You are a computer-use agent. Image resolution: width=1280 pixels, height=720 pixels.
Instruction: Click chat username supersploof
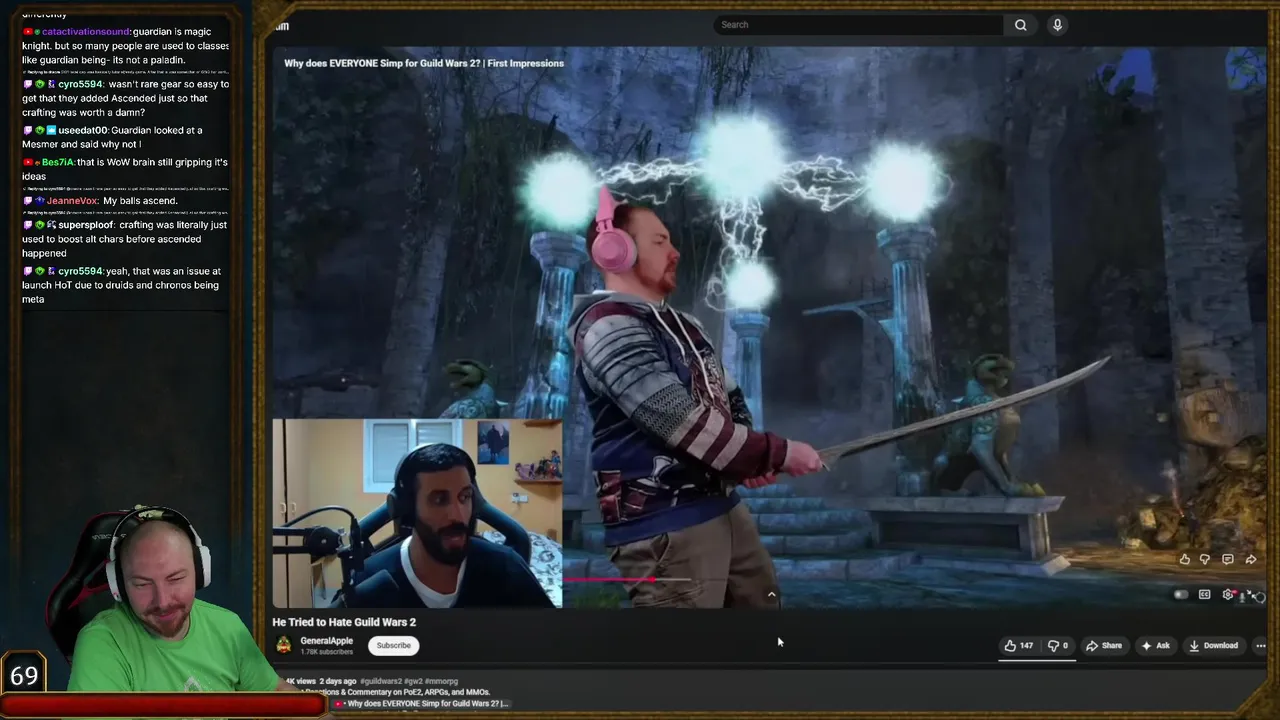click(86, 226)
